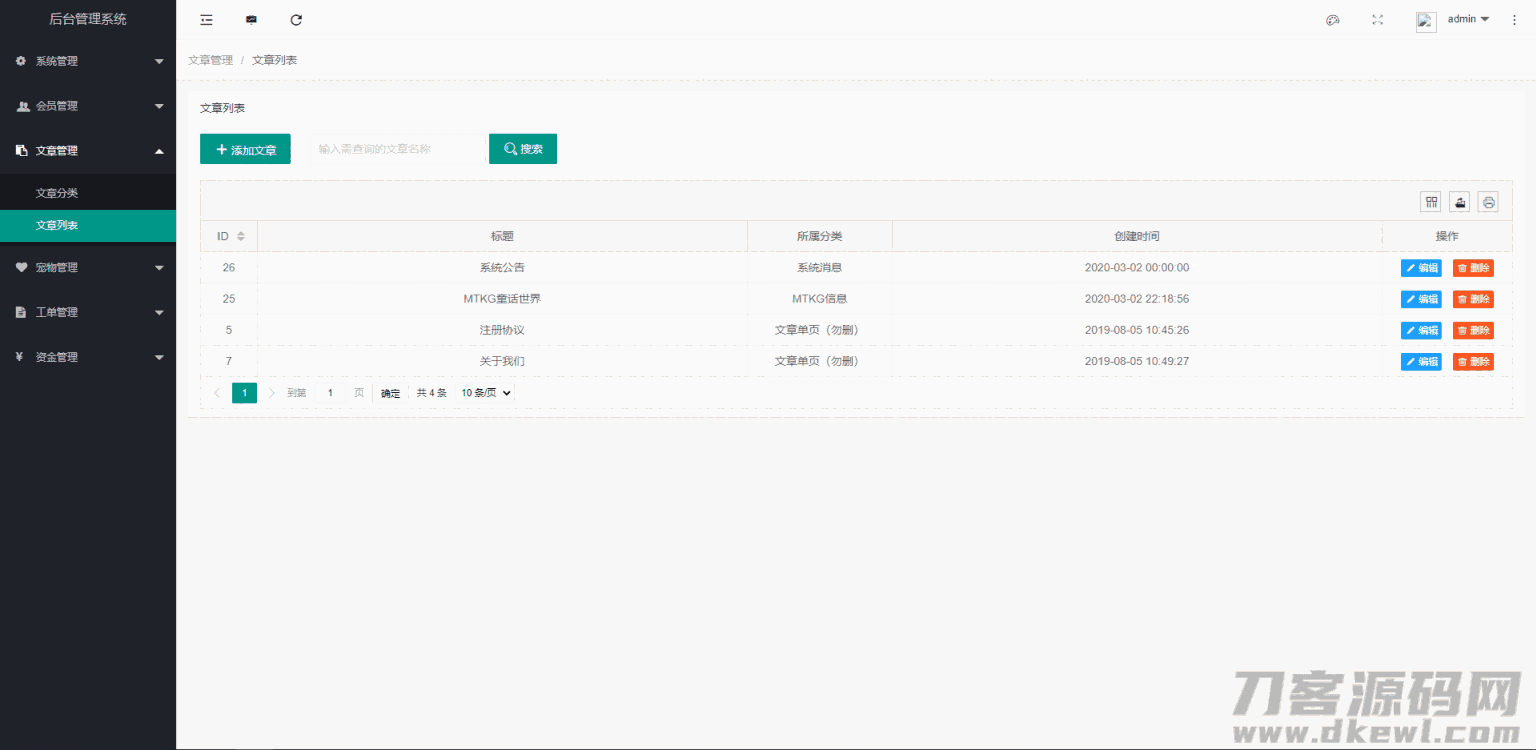Open the admin user dropdown

1467,20
